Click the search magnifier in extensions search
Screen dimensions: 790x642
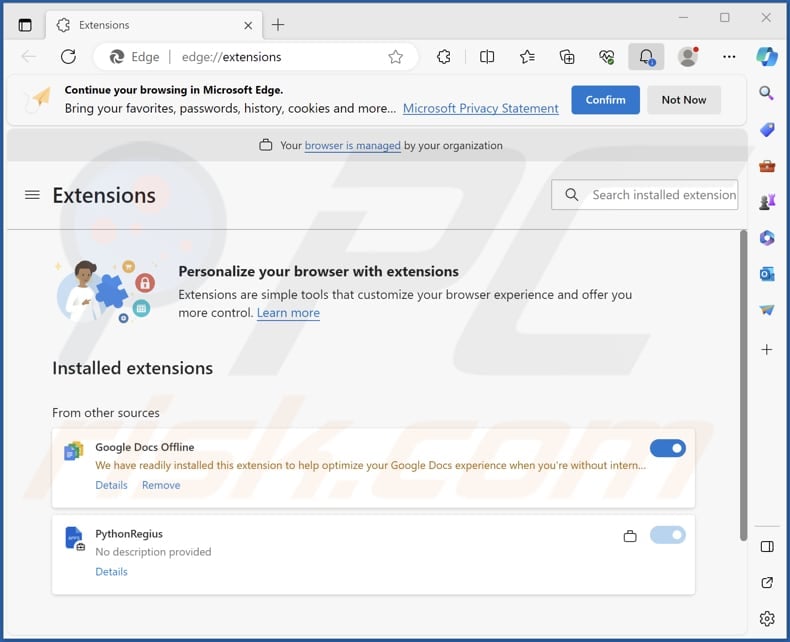[571, 195]
